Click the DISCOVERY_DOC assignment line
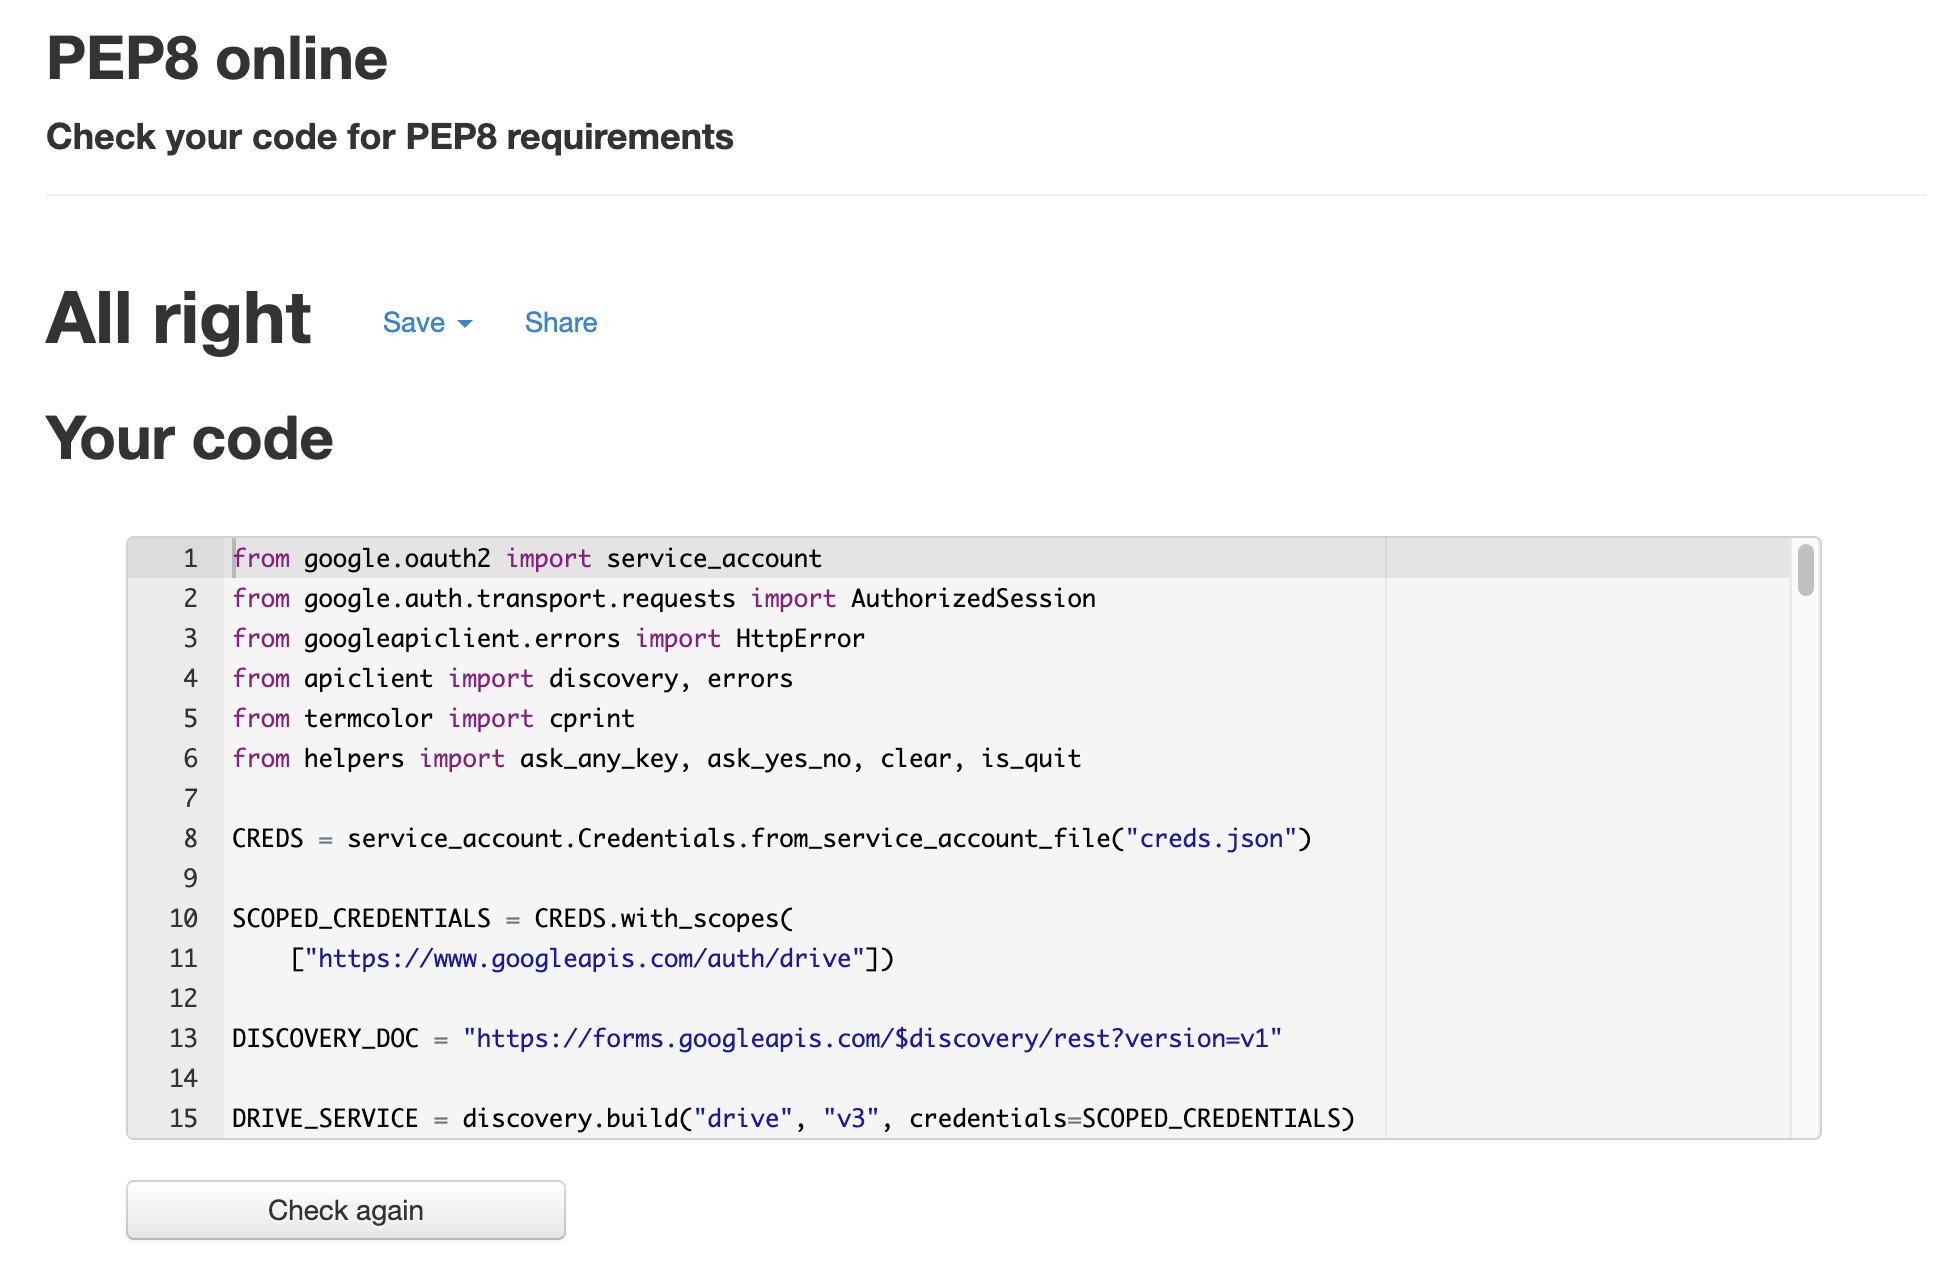Viewport: 1950px width, 1280px height. pos(757,1038)
